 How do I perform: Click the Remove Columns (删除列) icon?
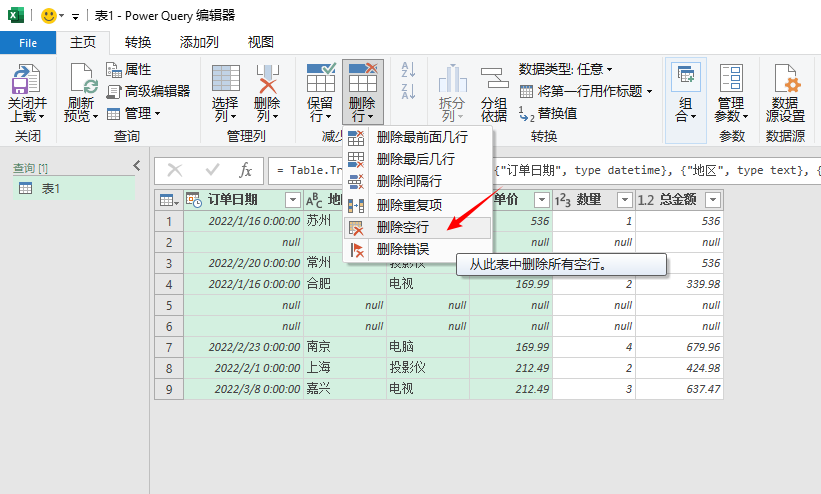[268, 79]
